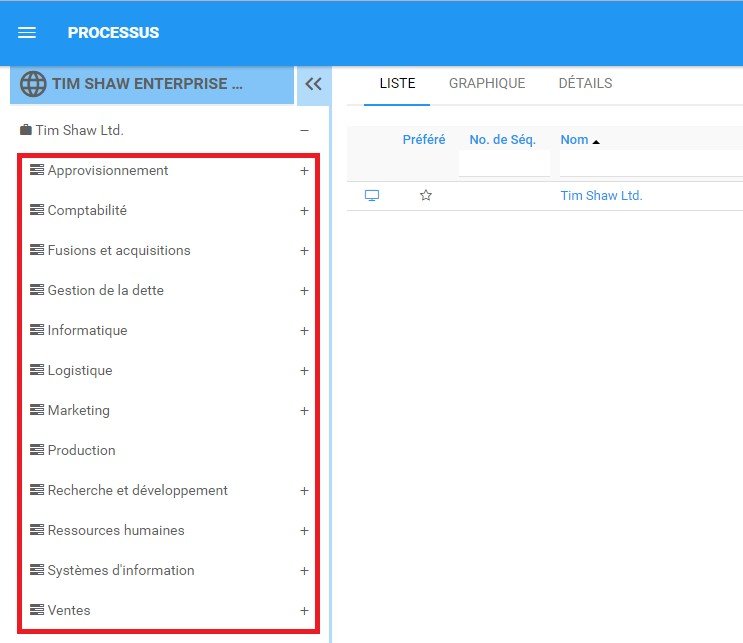Click the Approvisionnement process icon
The height and width of the screenshot is (643, 743).
[x=37, y=170]
